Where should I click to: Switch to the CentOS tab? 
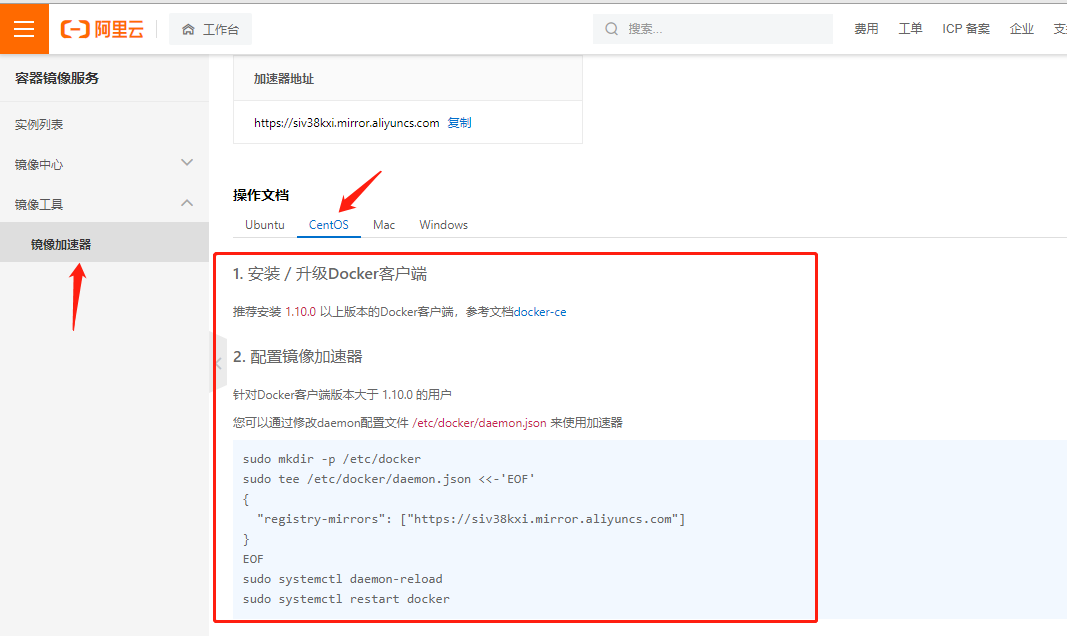pyautogui.click(x=329, y=224)
